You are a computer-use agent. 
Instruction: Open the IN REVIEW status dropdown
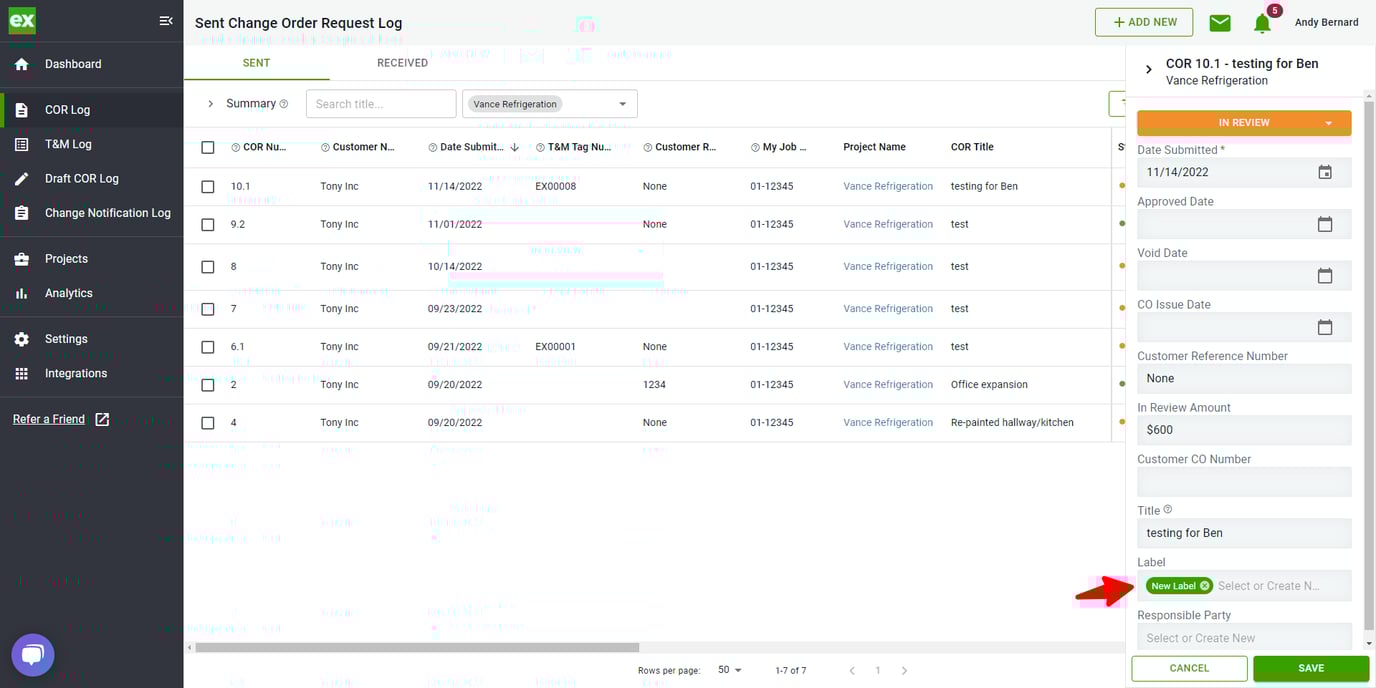click(1328, 123)
